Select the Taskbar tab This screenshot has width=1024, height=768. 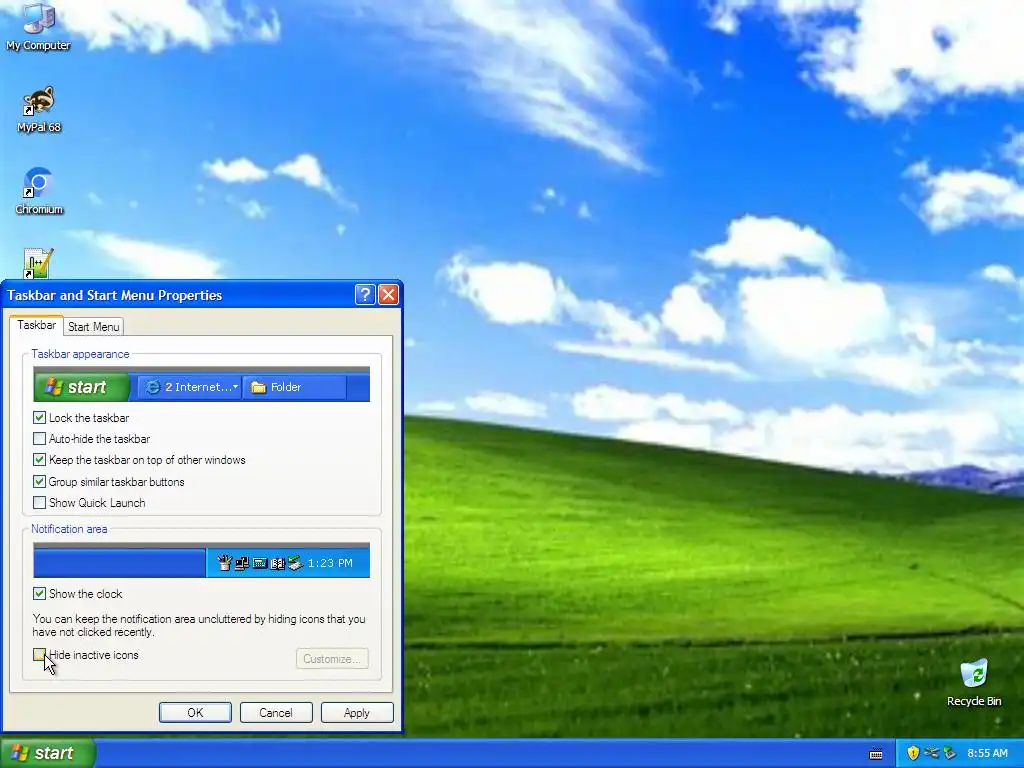(x=37, y=325)
